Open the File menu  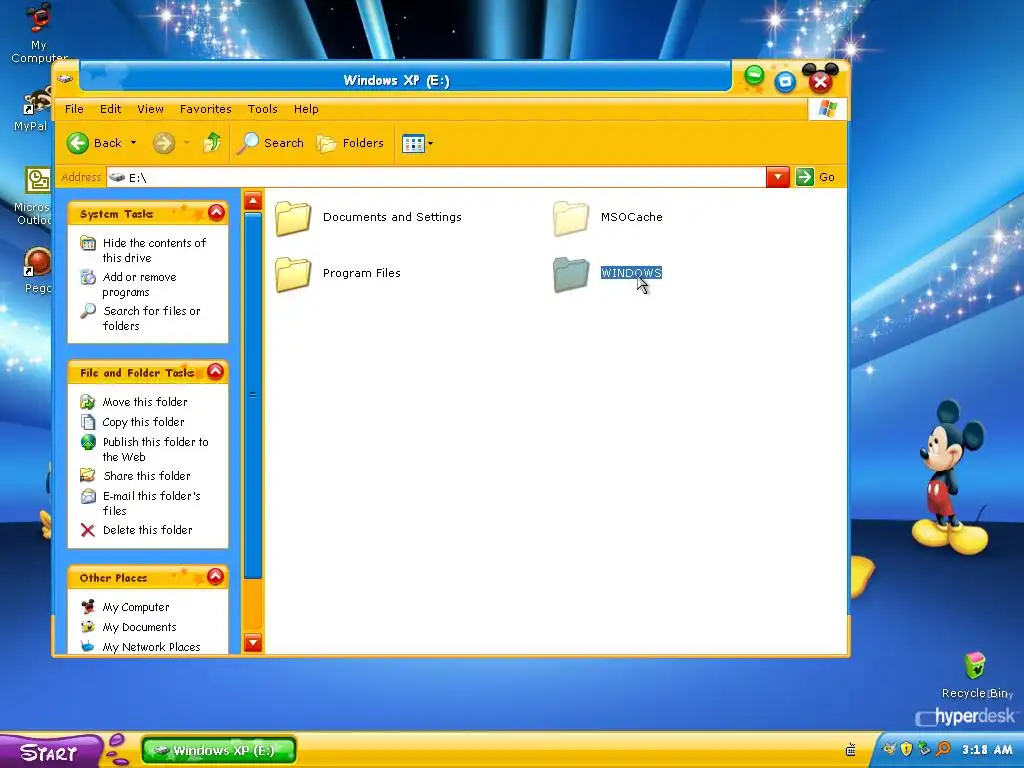point(74,109)
